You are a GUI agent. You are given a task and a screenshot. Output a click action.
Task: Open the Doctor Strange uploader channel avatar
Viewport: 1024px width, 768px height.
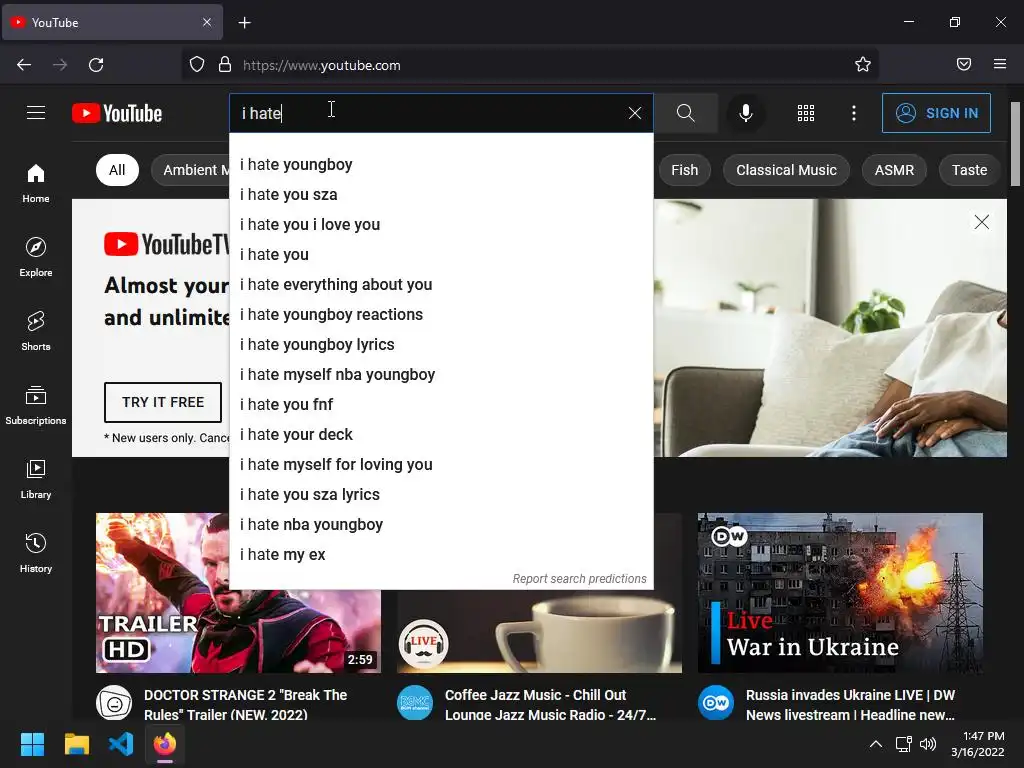114,703
